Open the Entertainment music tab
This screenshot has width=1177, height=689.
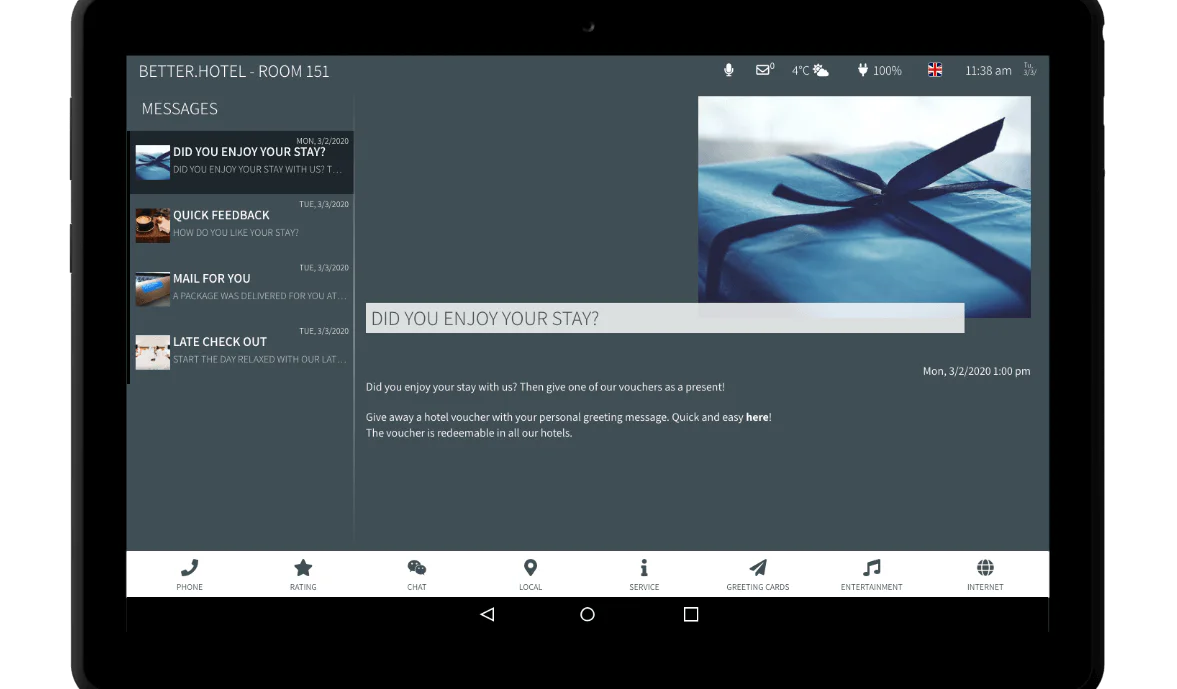tap(871, 574)
